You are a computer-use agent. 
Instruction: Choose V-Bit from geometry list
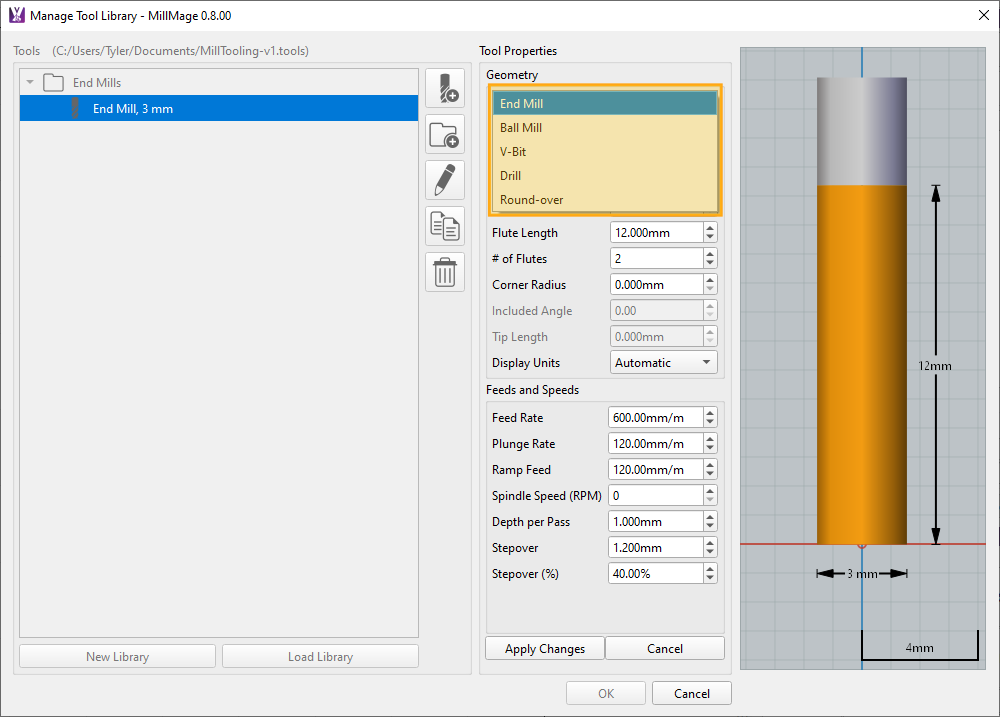click(513, 152)
